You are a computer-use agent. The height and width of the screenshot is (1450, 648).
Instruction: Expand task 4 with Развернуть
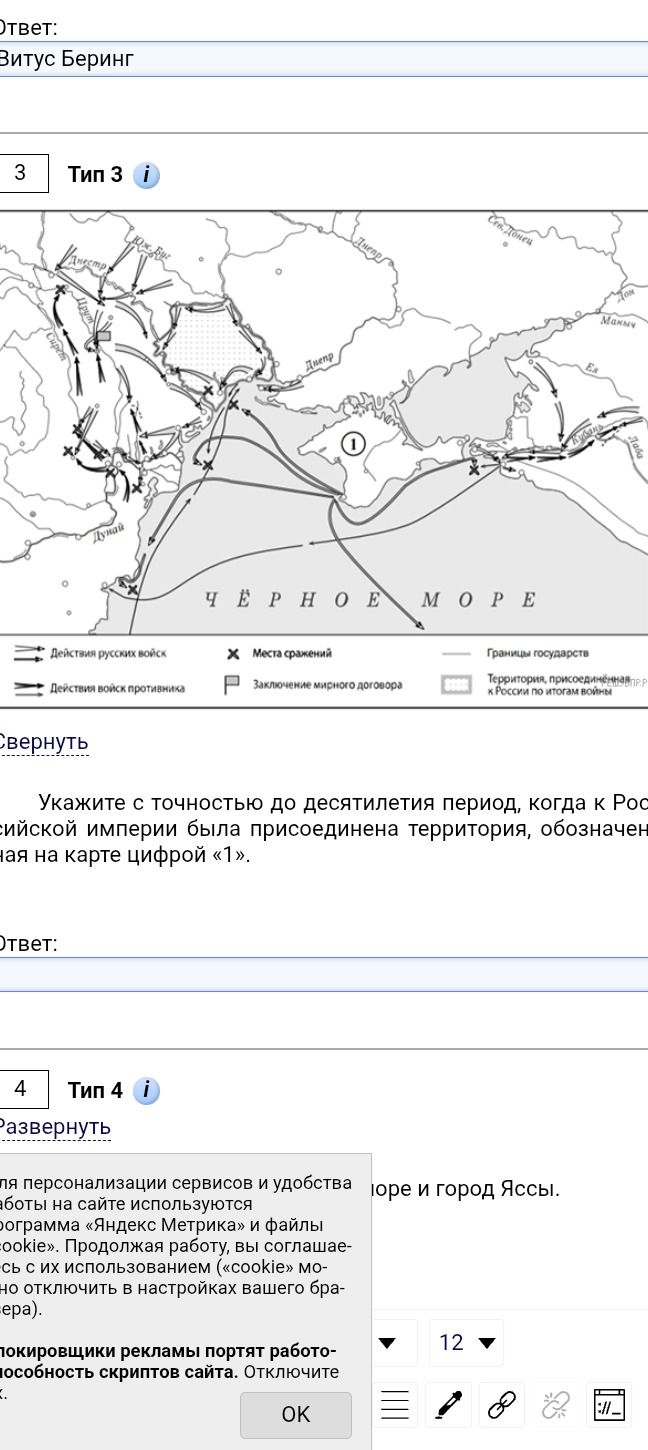[x=53, y=1127]
